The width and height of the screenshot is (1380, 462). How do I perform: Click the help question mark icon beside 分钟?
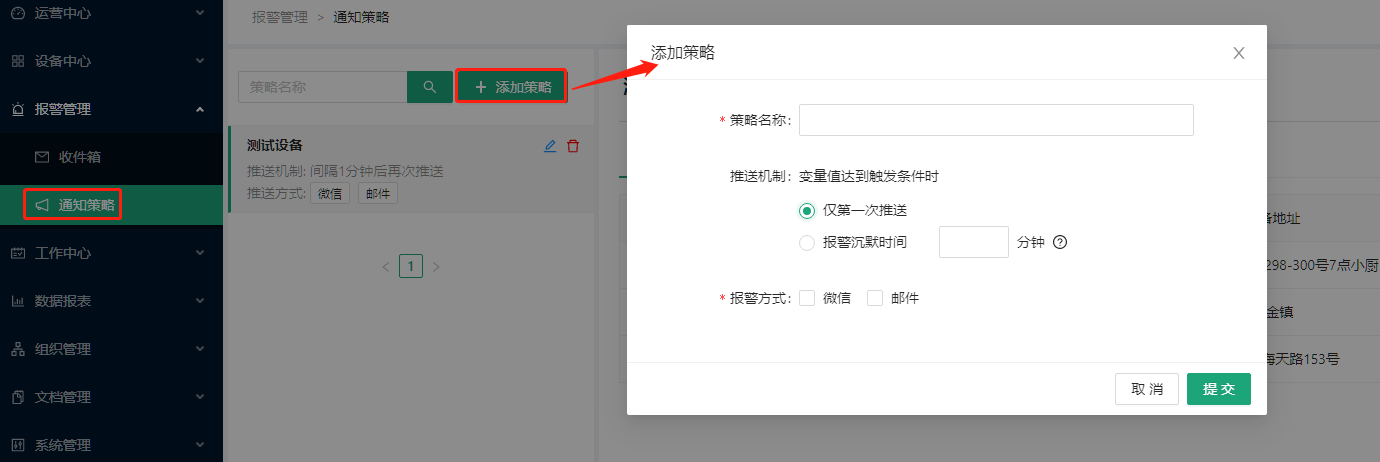point(1061,242)
